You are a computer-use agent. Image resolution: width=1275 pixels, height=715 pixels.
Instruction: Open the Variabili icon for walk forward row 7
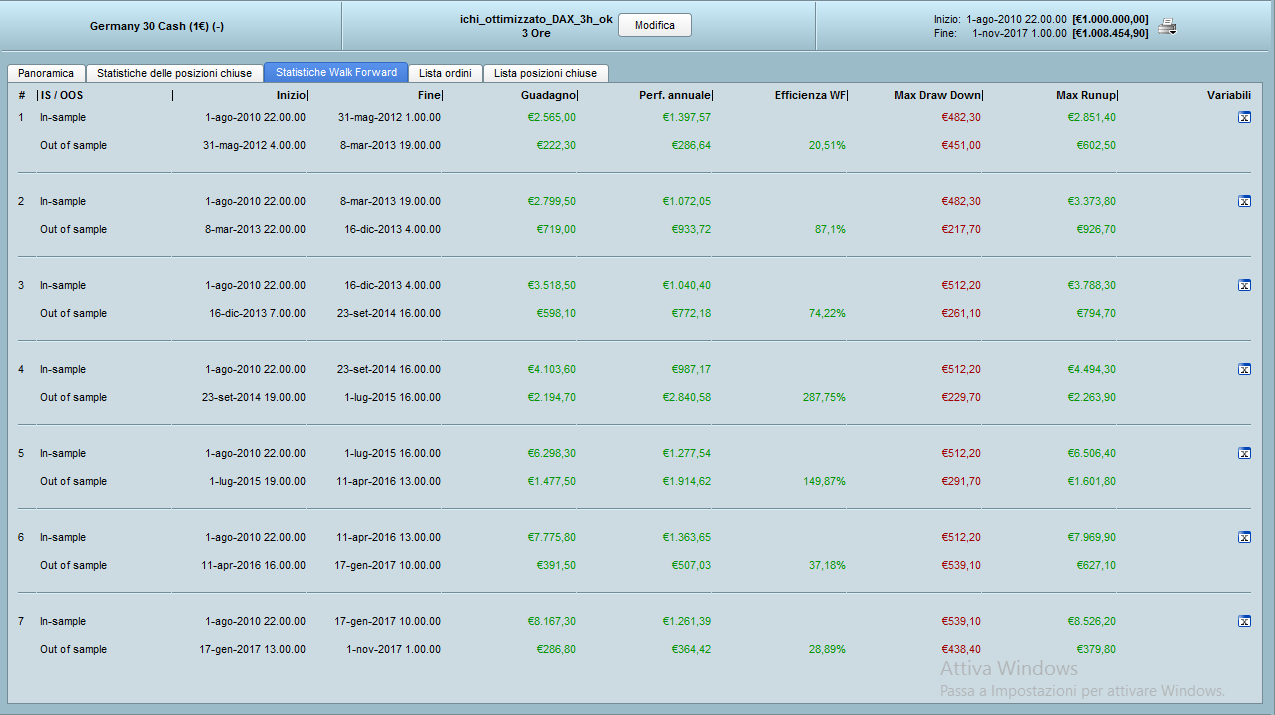[x=1244, y=622]
